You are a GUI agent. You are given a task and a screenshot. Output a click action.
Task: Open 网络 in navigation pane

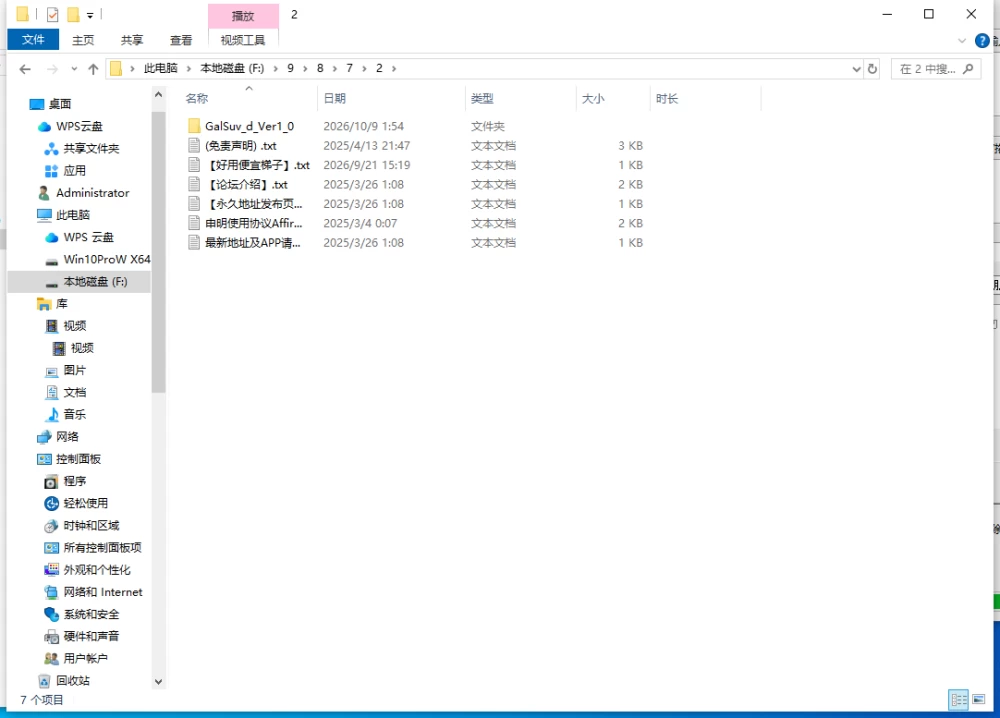tap(68, 437)
